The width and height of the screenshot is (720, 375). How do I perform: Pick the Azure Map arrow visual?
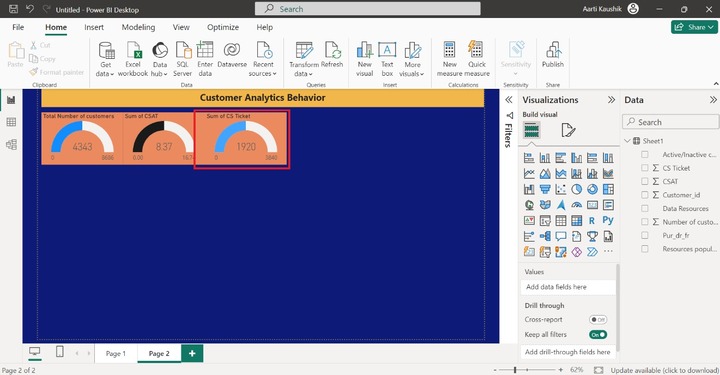(561, 205)
